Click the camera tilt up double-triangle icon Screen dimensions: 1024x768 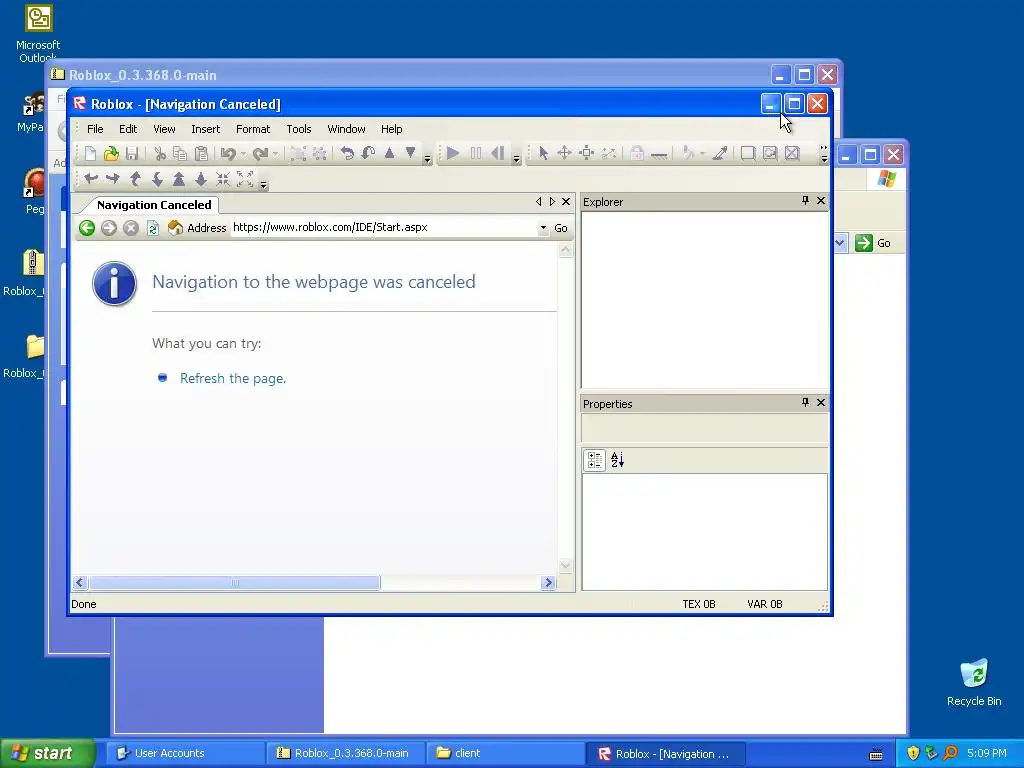point(179,178)
